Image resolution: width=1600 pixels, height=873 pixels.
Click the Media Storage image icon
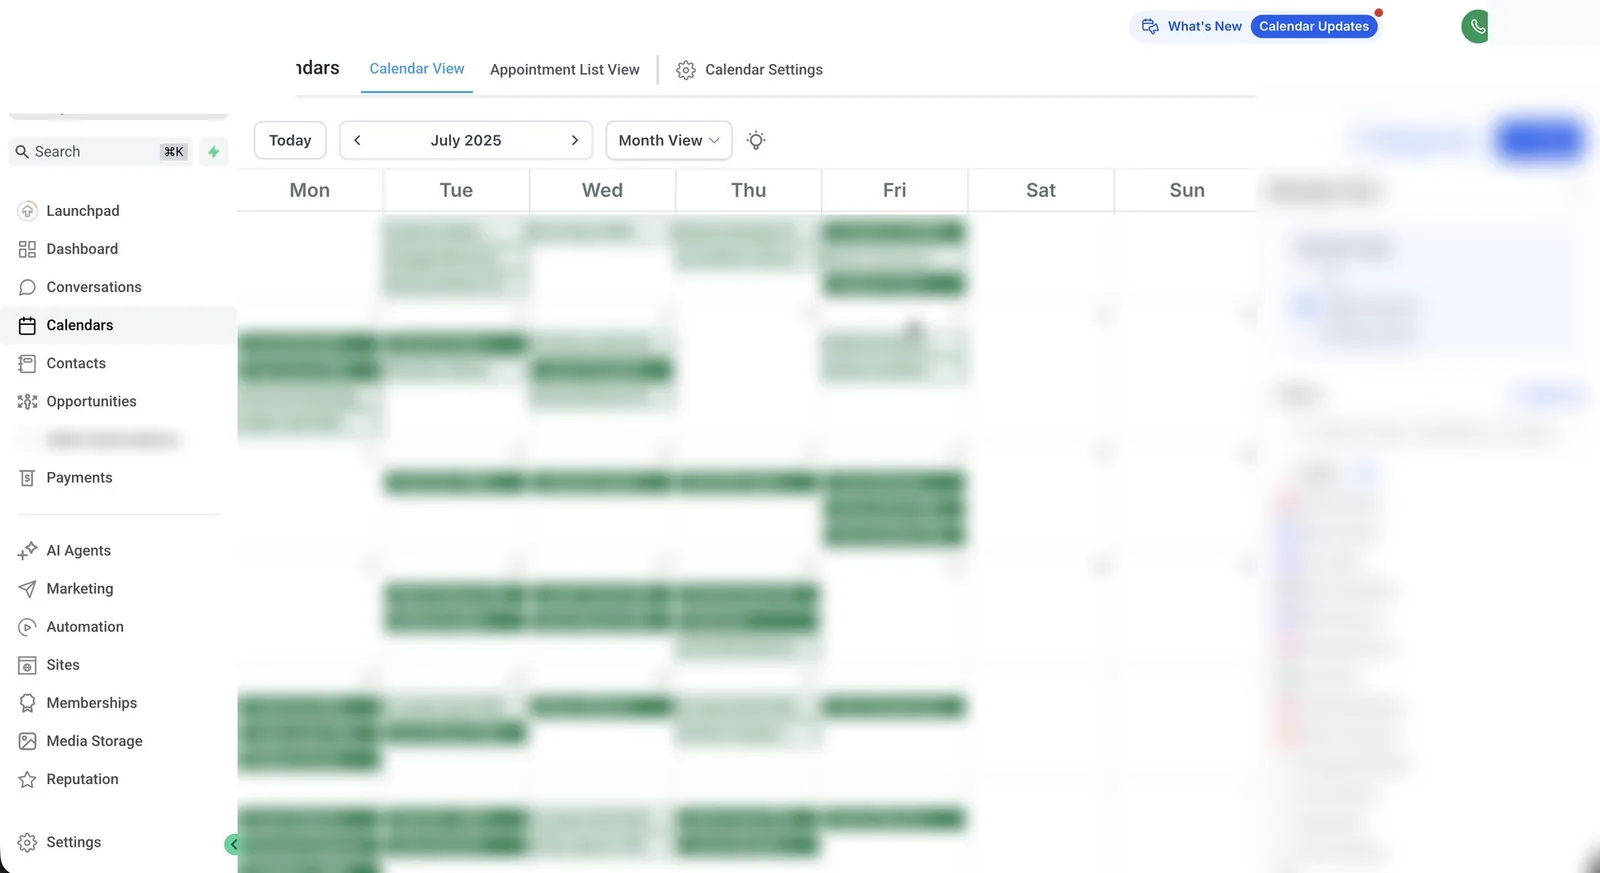[27, 741]
